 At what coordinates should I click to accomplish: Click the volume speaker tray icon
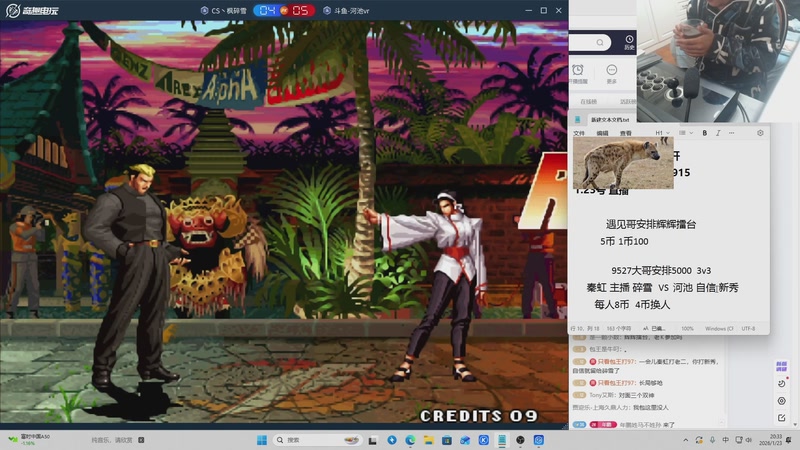[748, 440]
